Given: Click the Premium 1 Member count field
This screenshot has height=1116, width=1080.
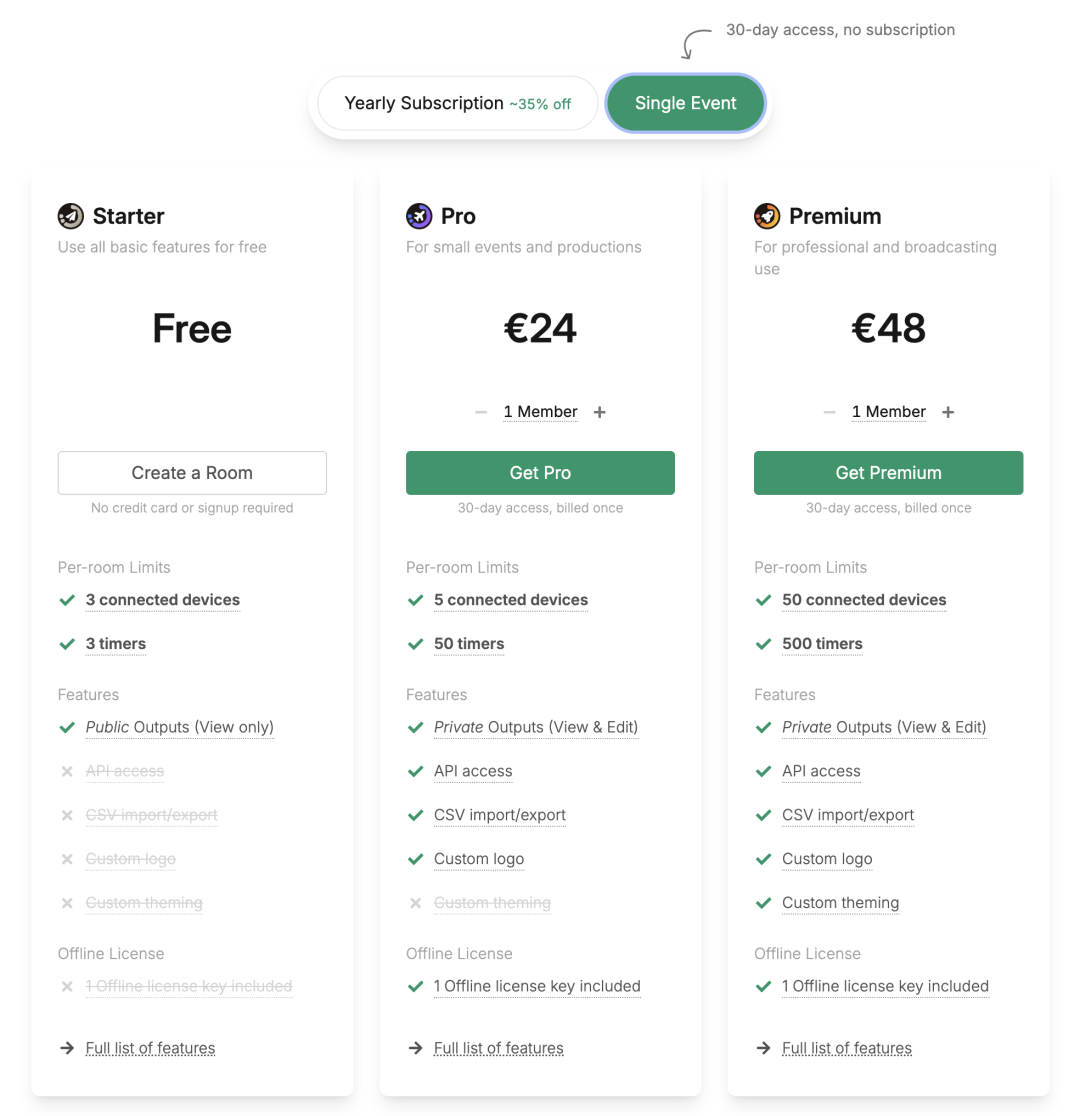Looking at the screenshot, I should (x=888, y=412).
